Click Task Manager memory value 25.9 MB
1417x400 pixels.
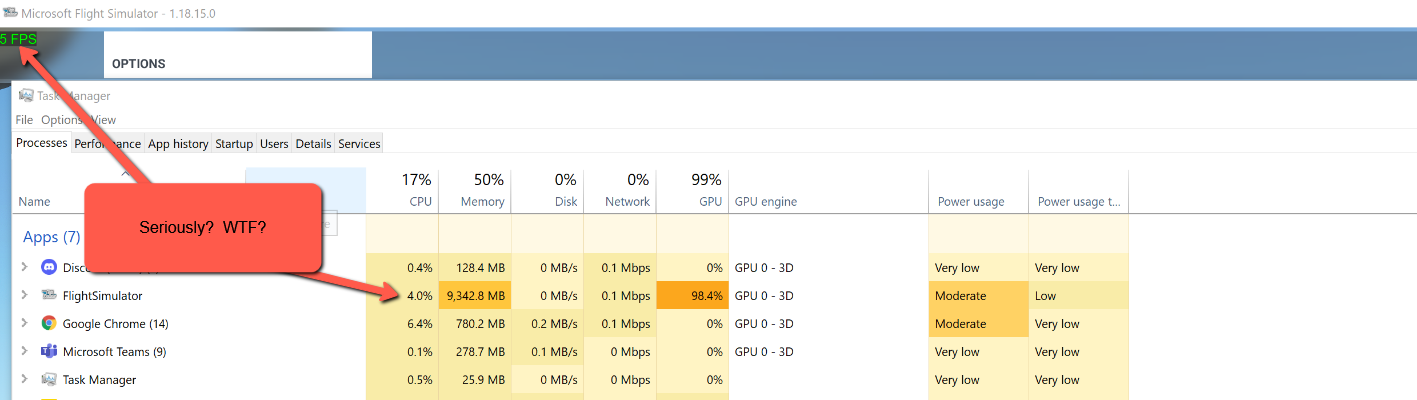click(475, 380)
